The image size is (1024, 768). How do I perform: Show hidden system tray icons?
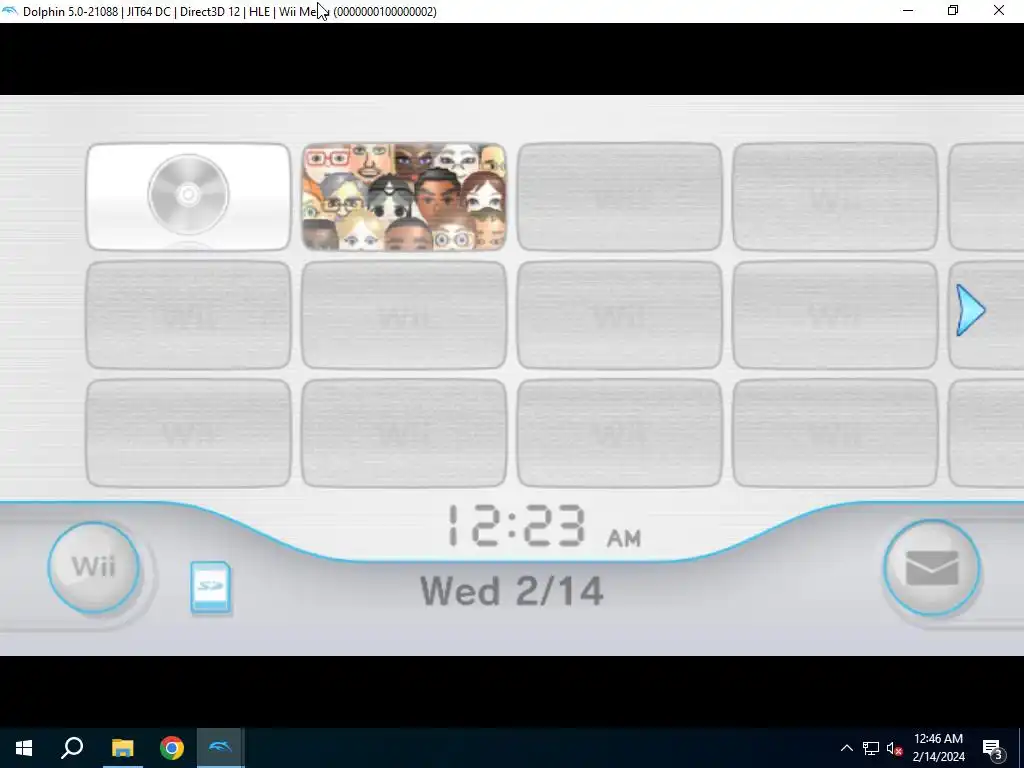click(x=846, y=748)
